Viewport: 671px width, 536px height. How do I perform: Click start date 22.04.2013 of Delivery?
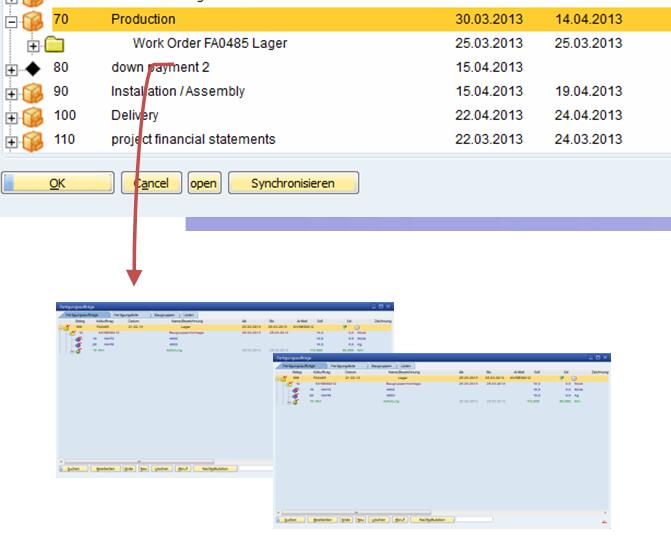489,115
